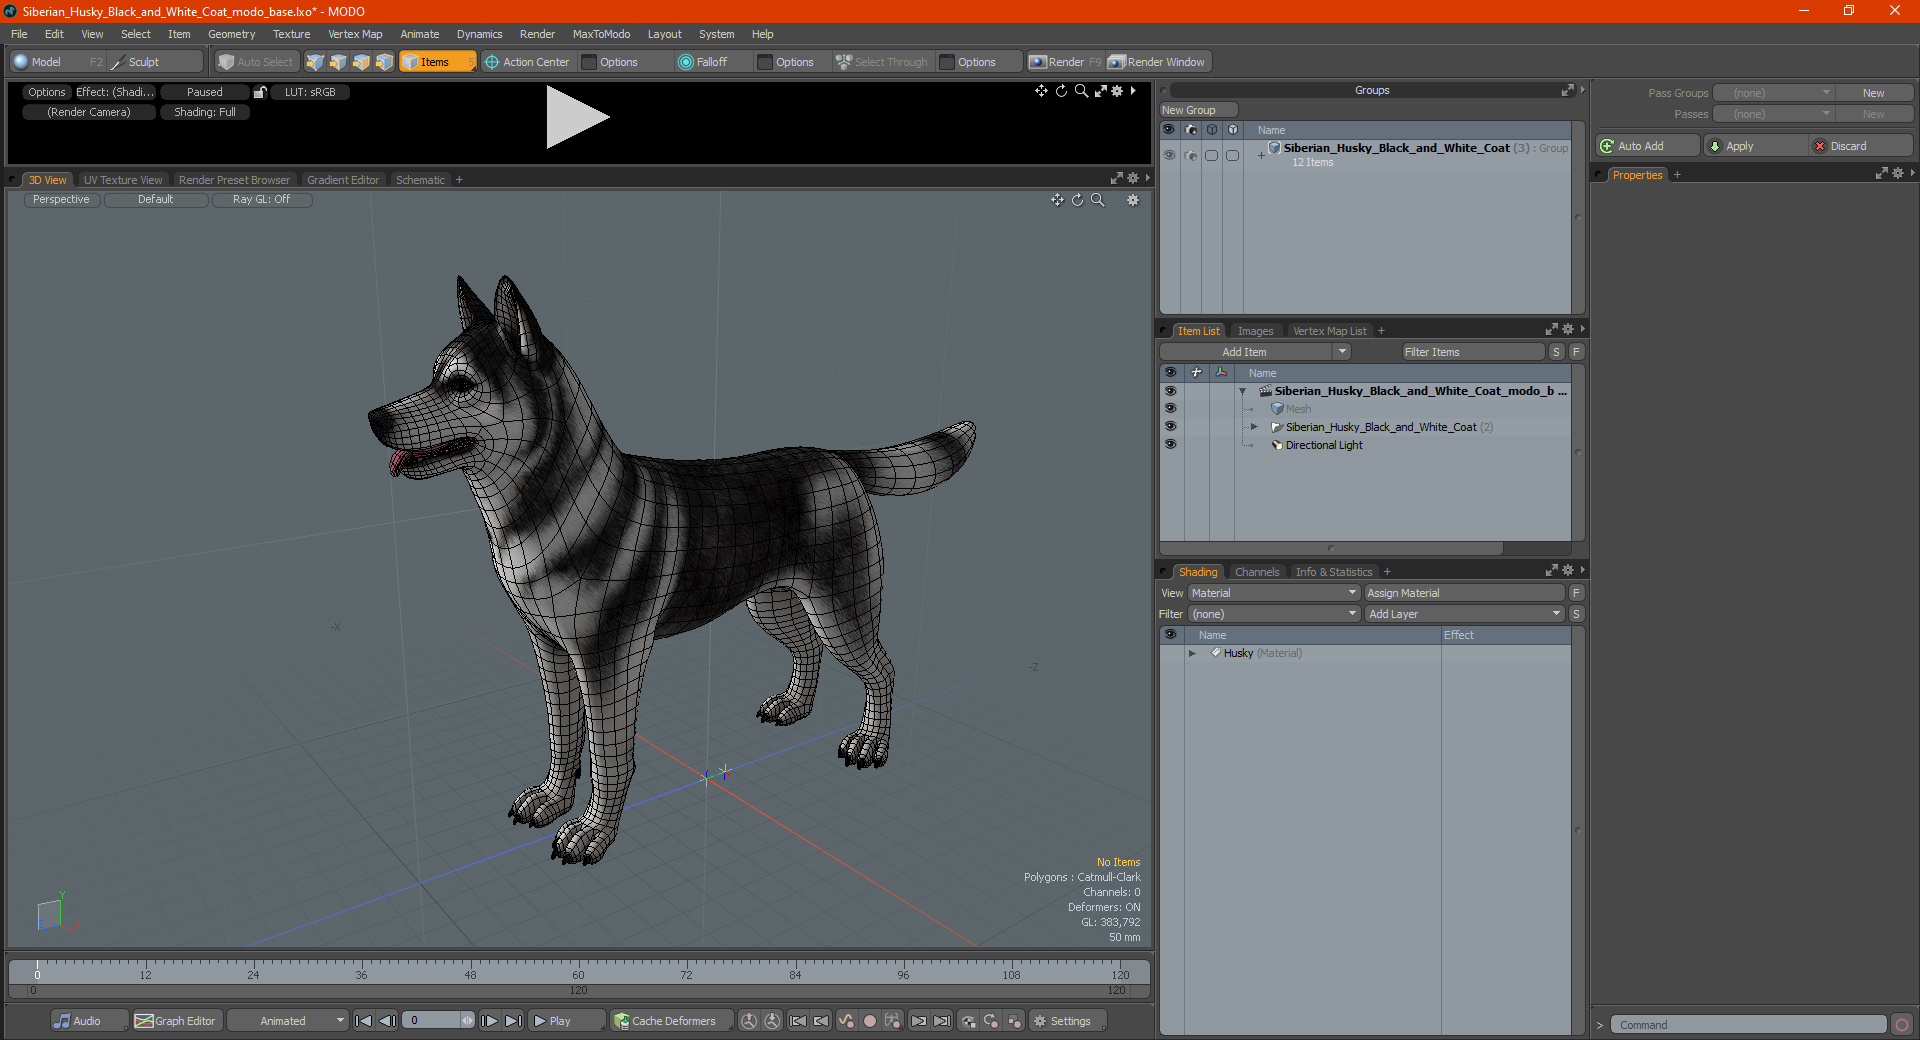Open 3D viewport settings gear
The width and height of the screenshot is (1920, 1040).
click(1133, 200)
